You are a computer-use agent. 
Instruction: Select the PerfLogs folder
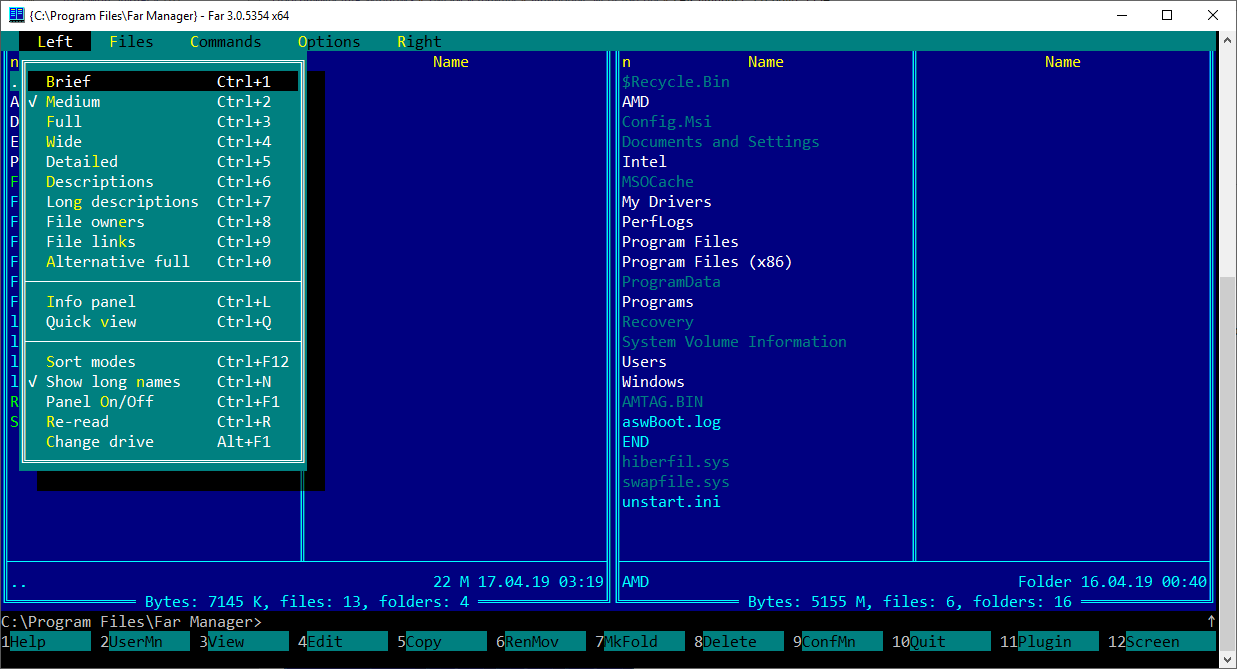coord(658,222)
